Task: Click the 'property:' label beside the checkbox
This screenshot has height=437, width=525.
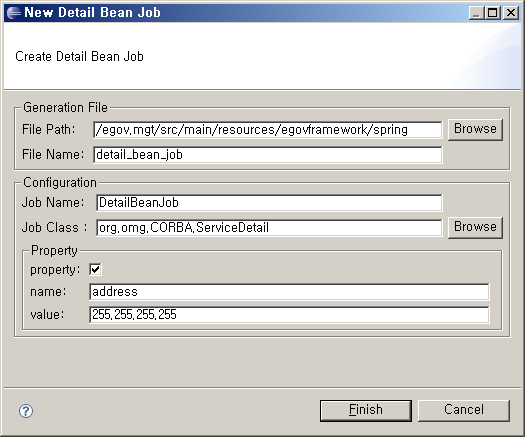Action: coord(55,270)
